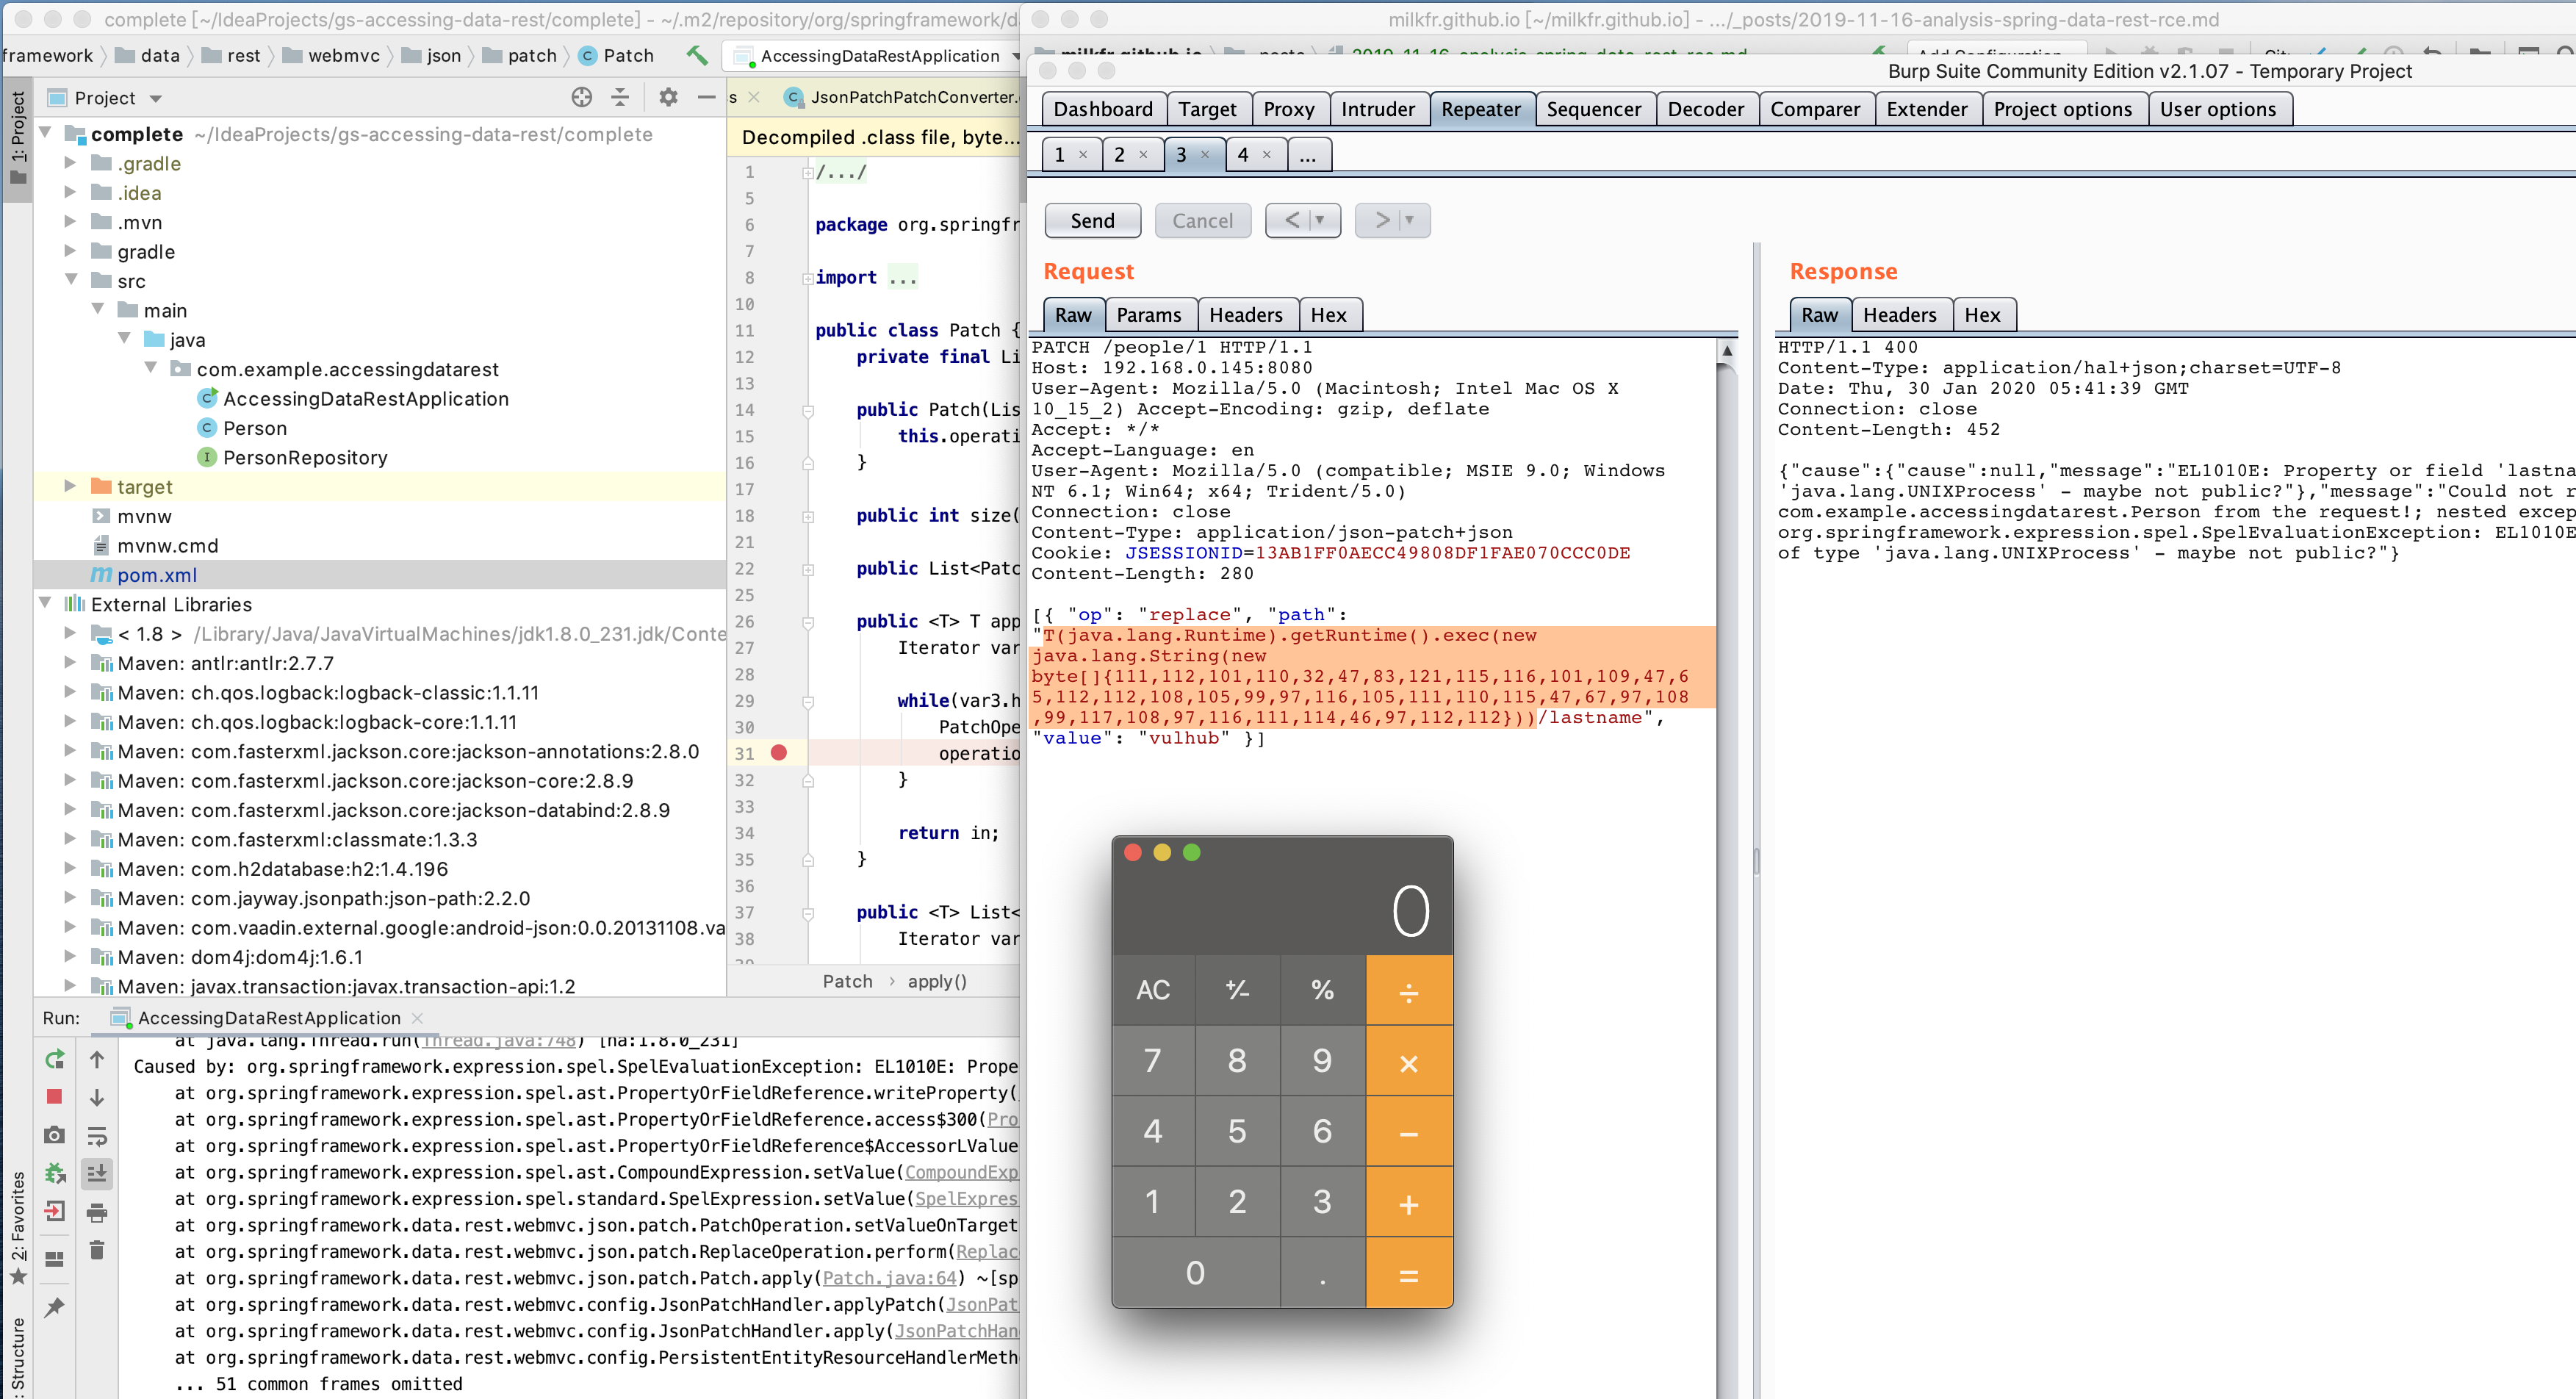Click the Build hammer icon in IntelliJ toolbar

pyautogui.click(x=697, y=55)
